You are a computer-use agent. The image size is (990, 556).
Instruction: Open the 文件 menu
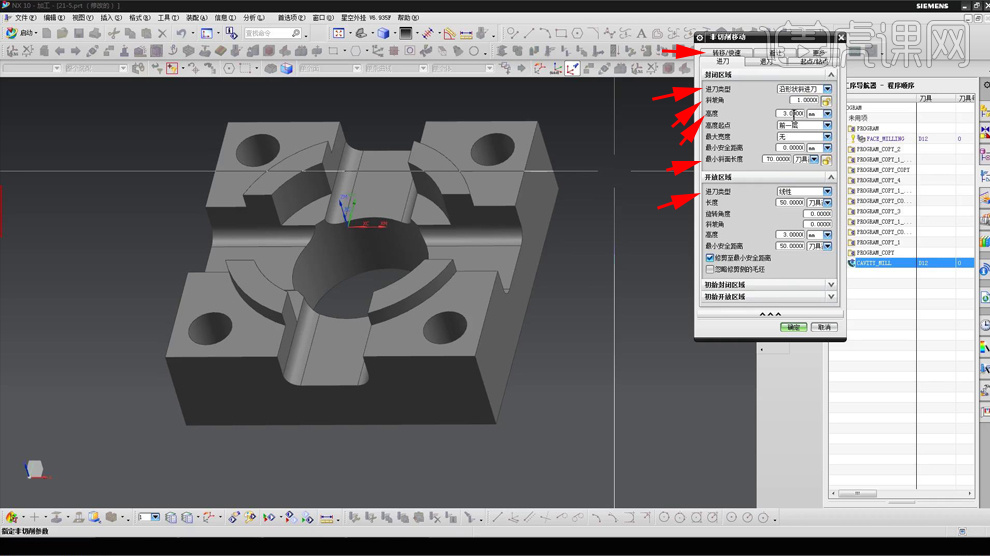pyautogui.click(x=24, y=18)
